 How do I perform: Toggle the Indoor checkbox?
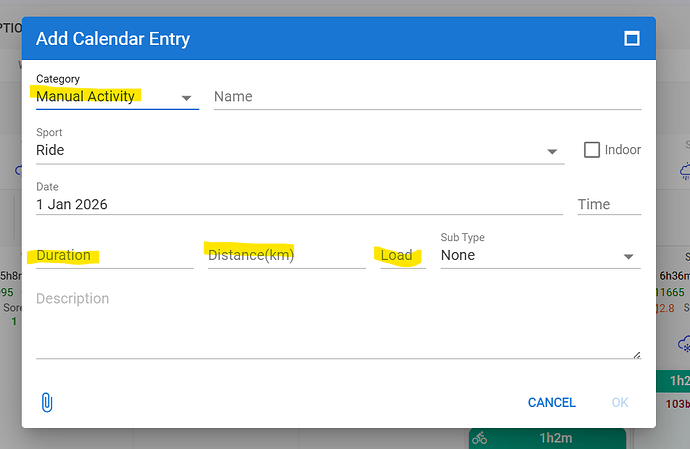(x=592, y=150)
